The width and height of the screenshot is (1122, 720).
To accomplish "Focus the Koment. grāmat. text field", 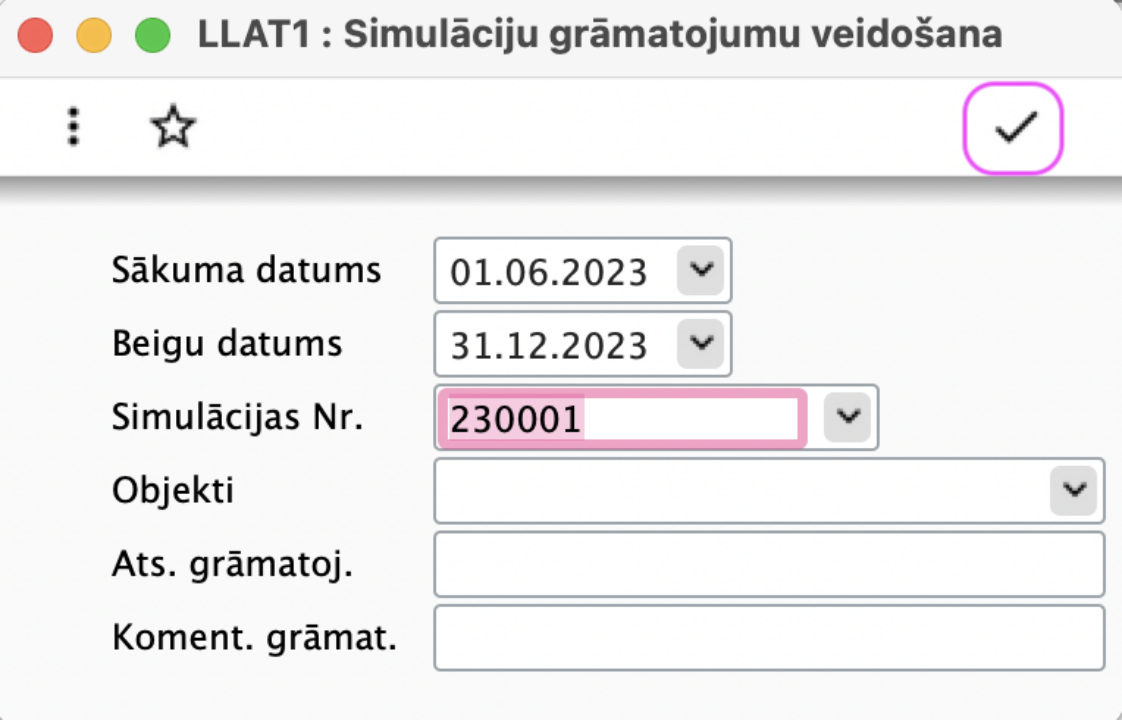I will point(769,638).
